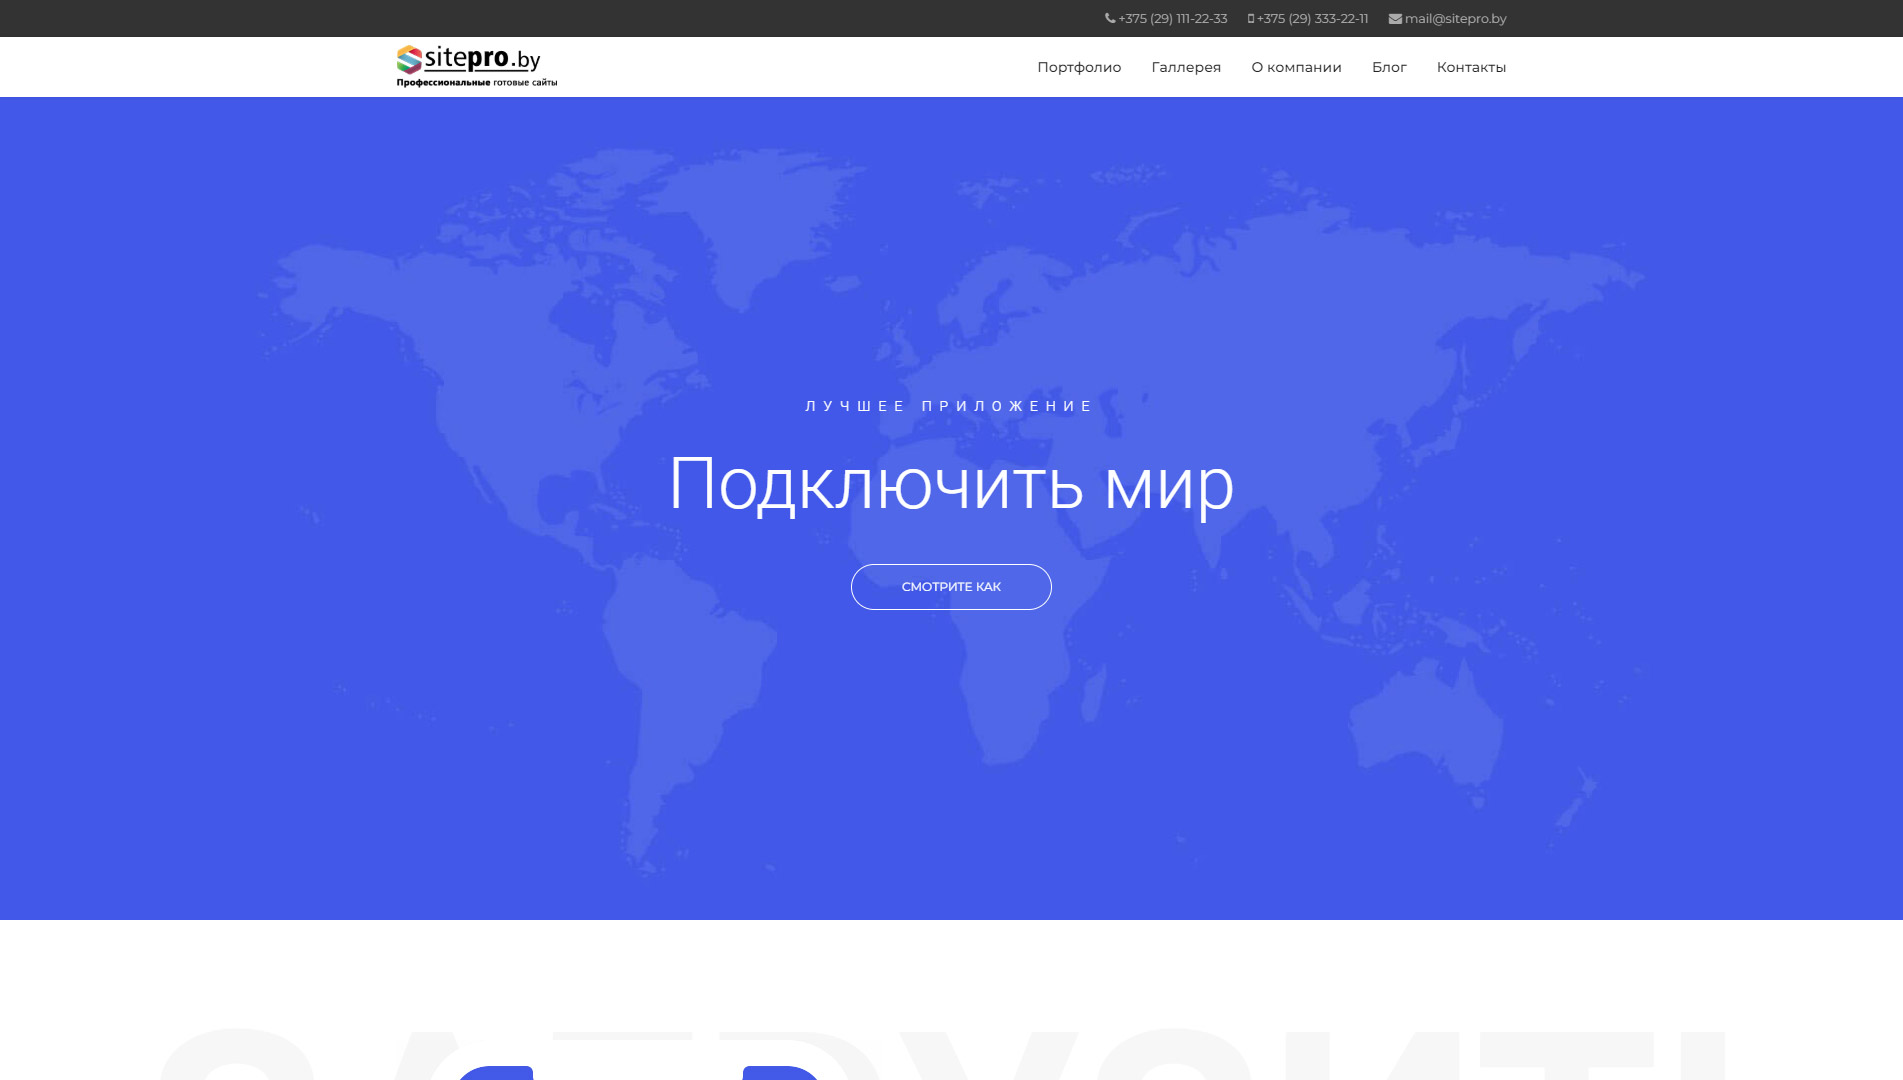Click the phone number +375 (29) 111-22-33
The height and width of the screenshot is (1080, 1903).
tap(1172, 18)
